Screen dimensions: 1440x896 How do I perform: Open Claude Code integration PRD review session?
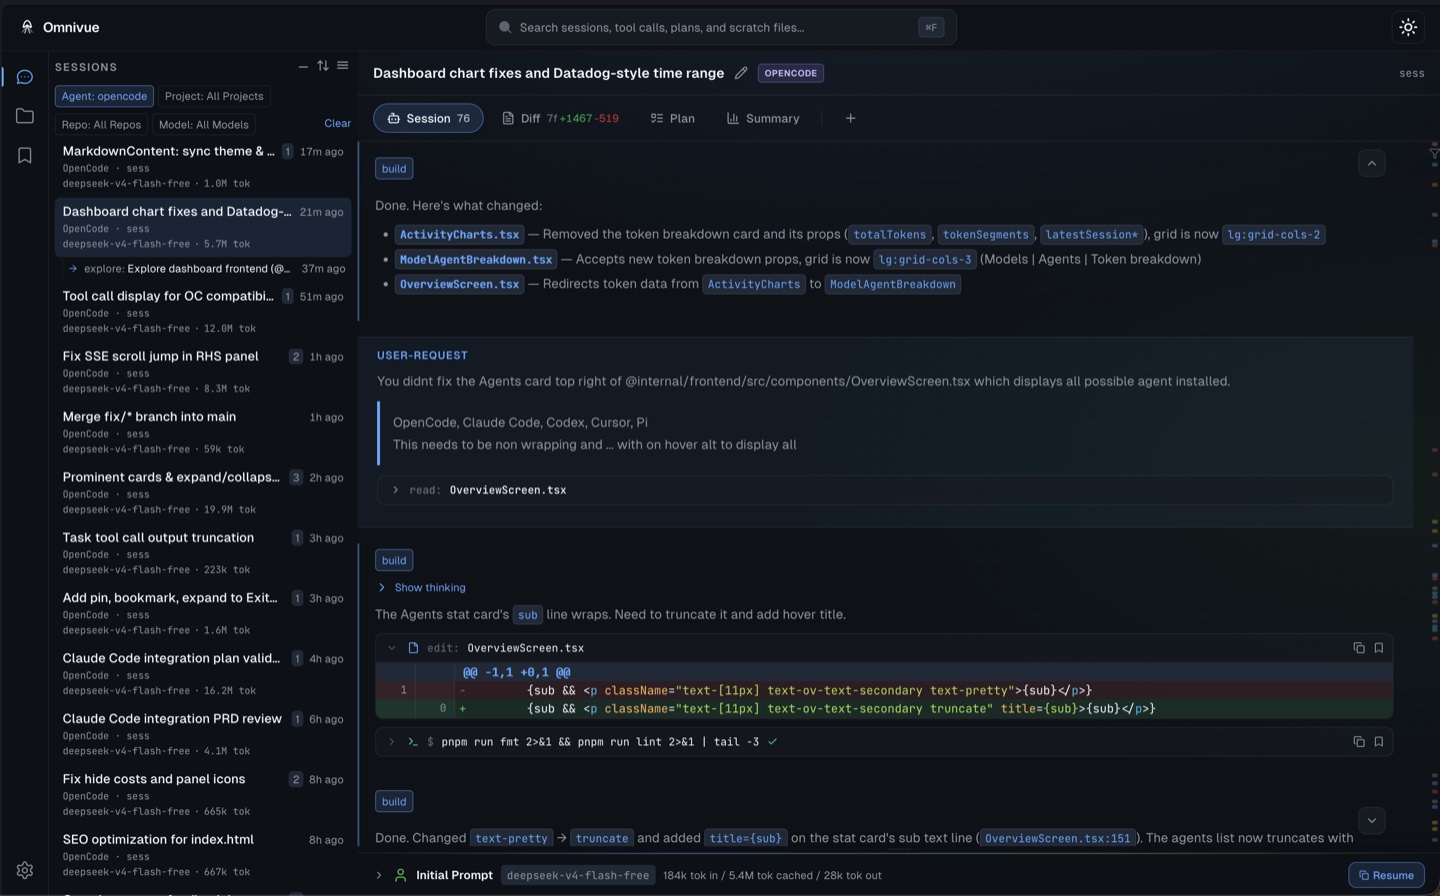(203, 734)
